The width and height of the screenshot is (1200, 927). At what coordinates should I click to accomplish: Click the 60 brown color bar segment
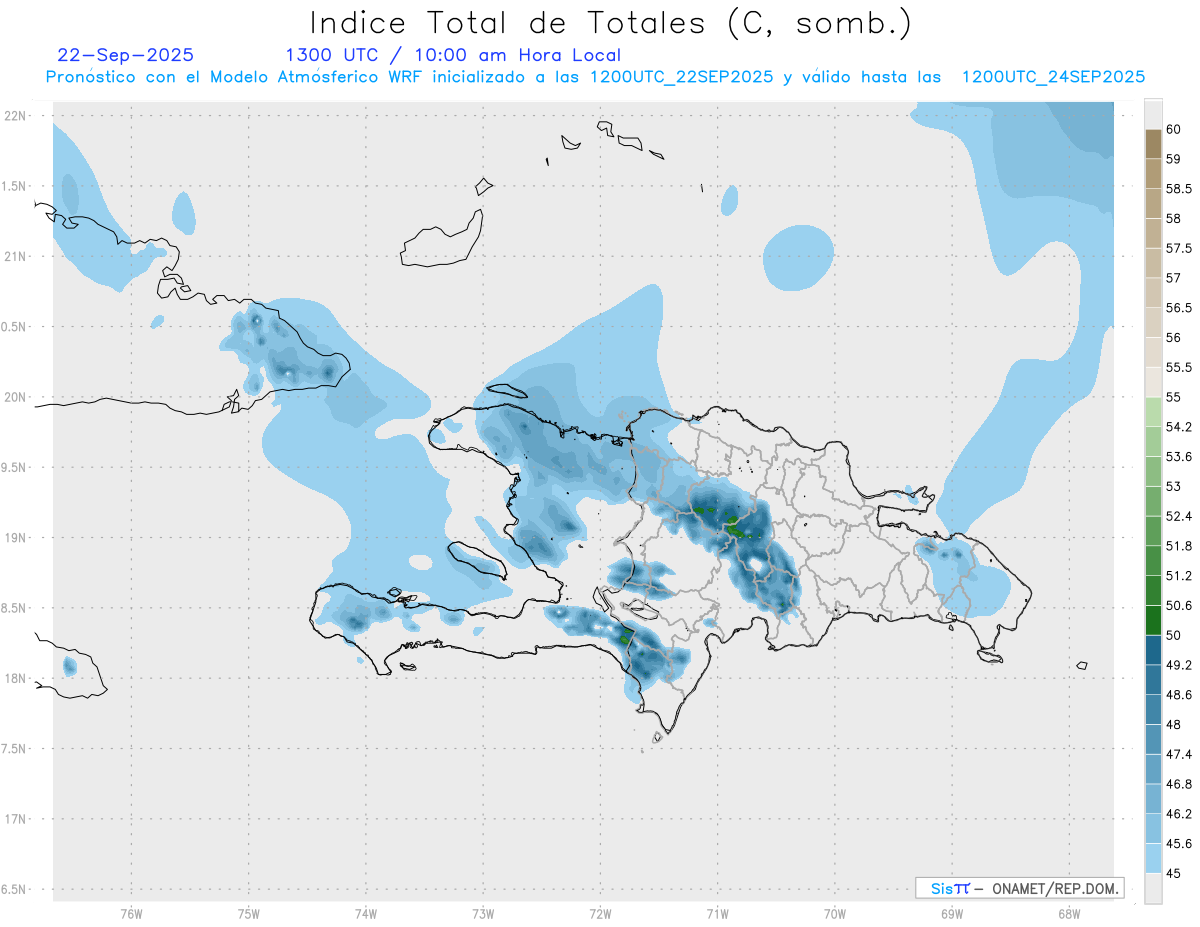pyautogui.click(x=1152, y=143)
